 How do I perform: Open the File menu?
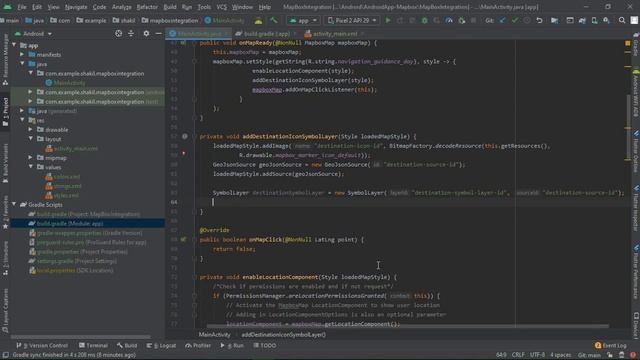click(x=22, y=7)
